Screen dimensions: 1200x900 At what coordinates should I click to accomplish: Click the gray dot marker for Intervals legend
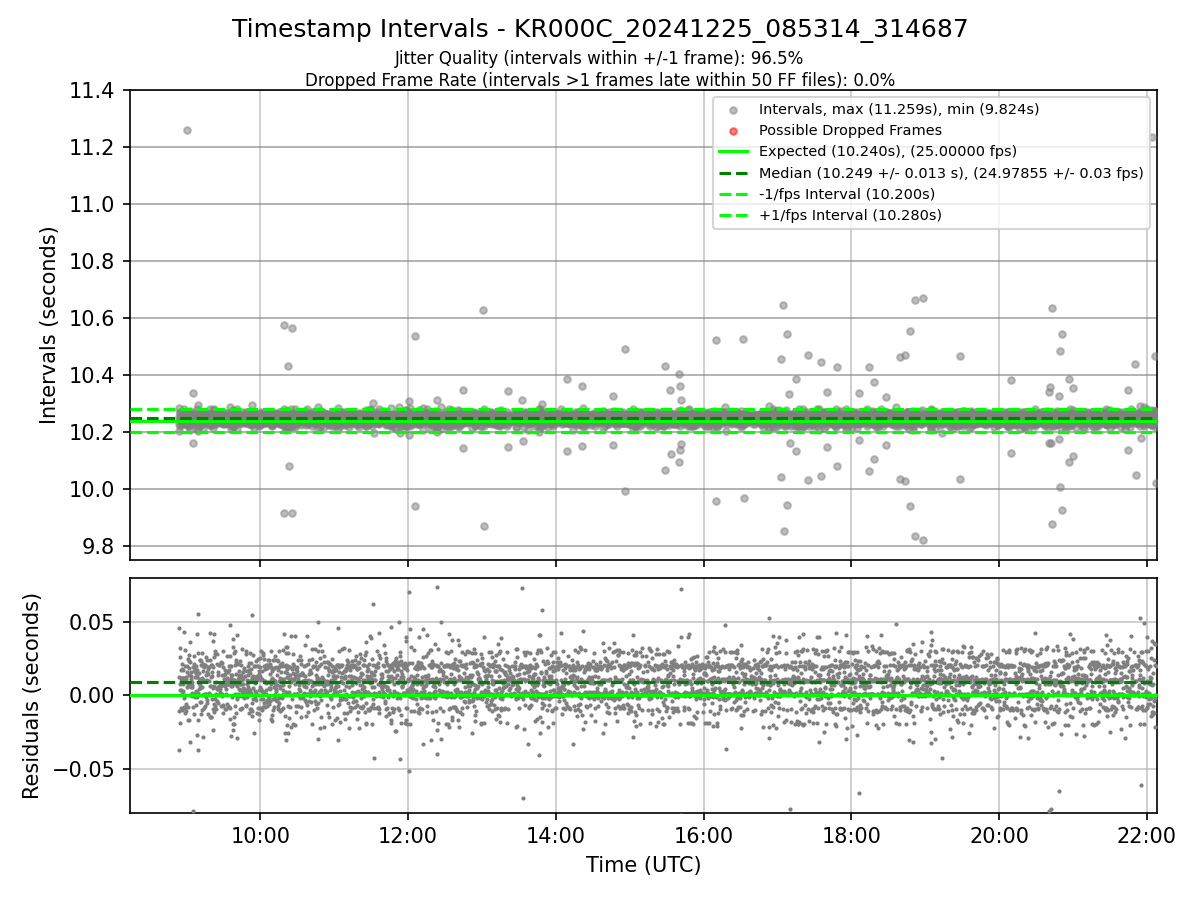734,110
